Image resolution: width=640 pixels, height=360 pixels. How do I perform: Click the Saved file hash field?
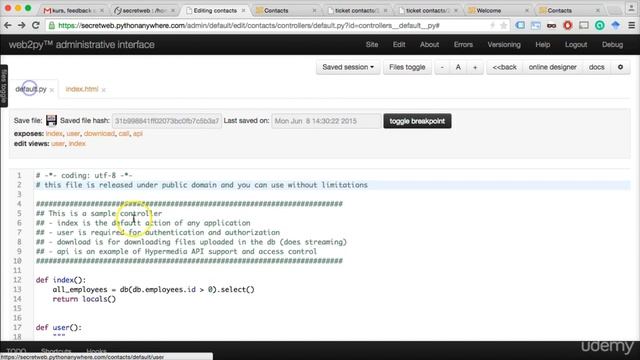[167, 121]
